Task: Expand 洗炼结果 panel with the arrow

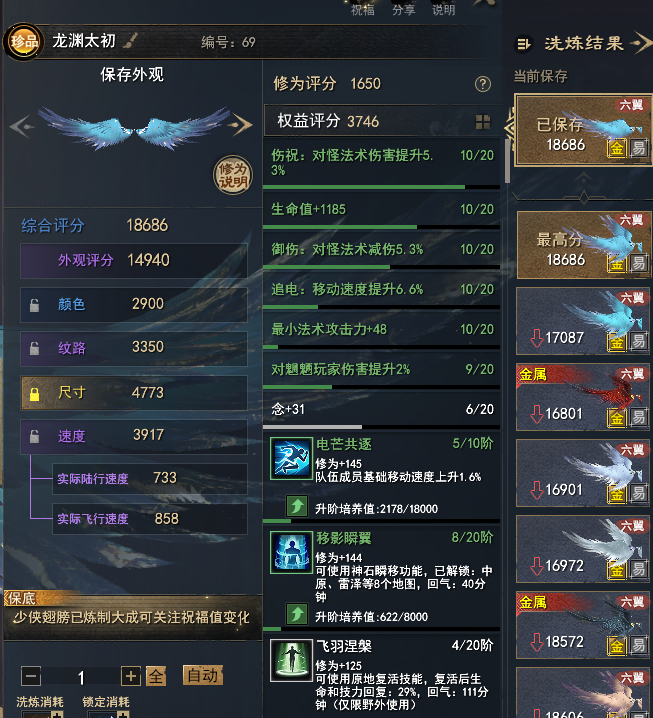Action: [x=642, y=44]
